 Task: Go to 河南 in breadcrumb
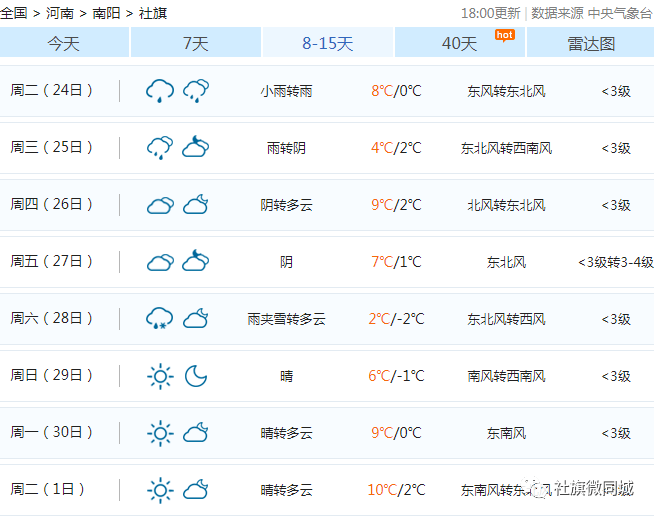[60, 13]
